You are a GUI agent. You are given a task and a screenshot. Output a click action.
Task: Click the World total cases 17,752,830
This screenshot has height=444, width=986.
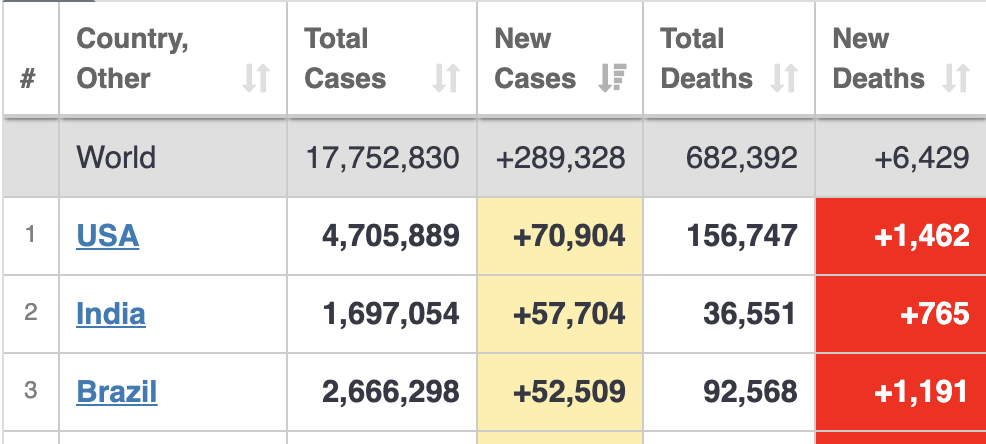tap(382, 158)
